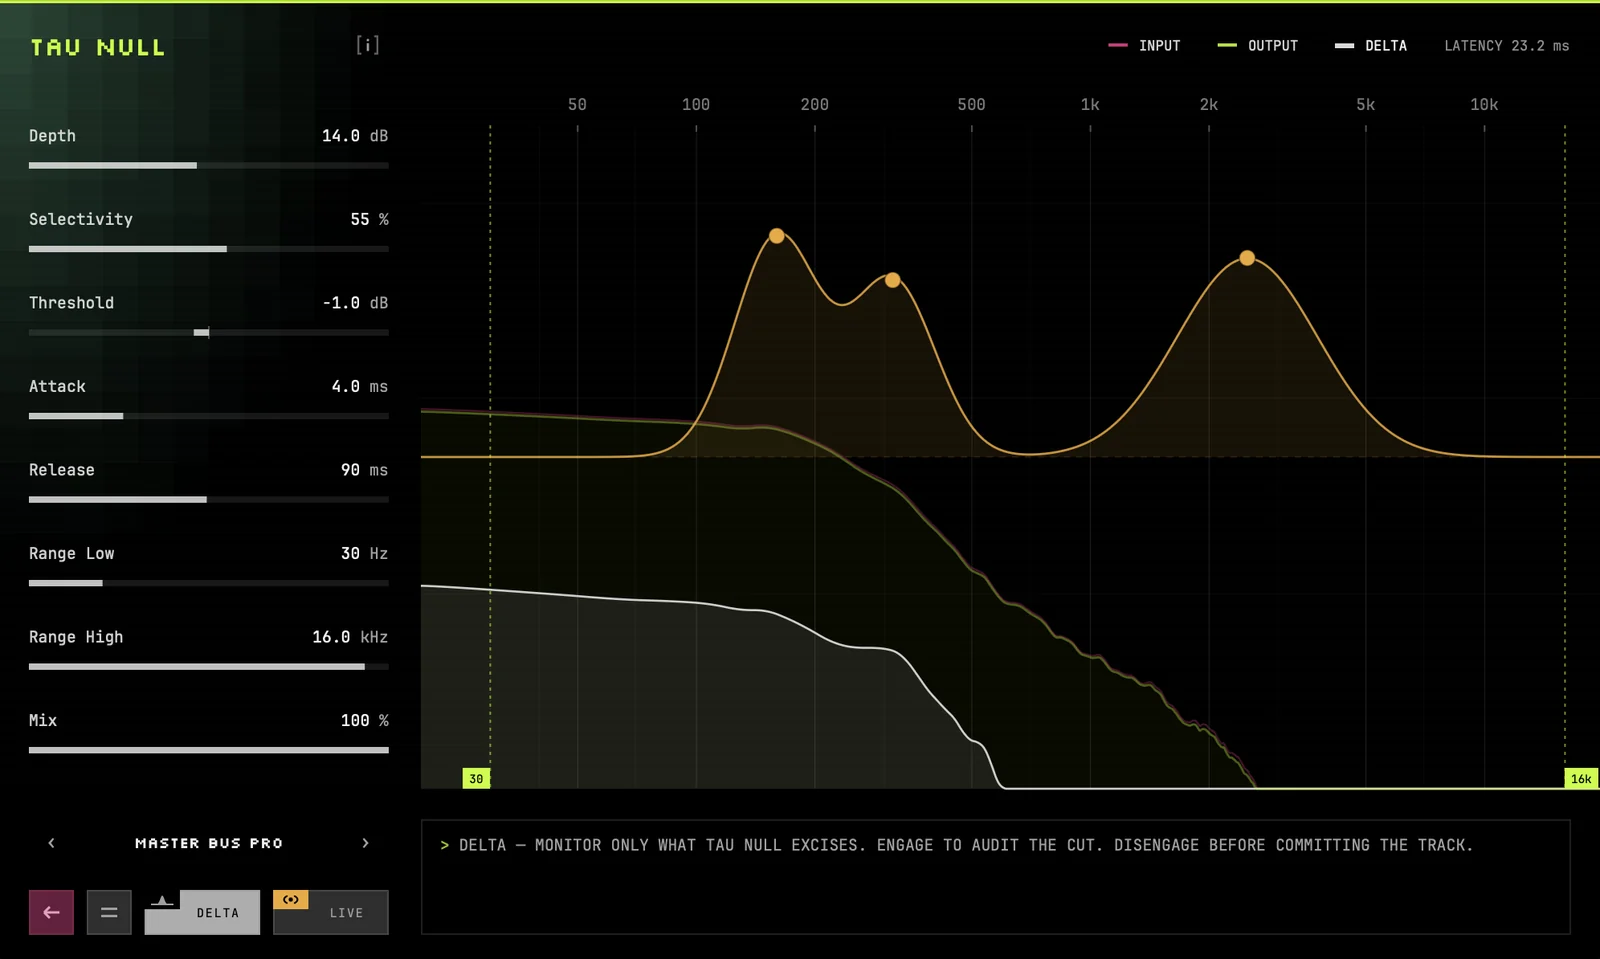Click the Release value 90 ms
Image resolution: width=1600 pixels, height=959 pixels.
(364, 470)
